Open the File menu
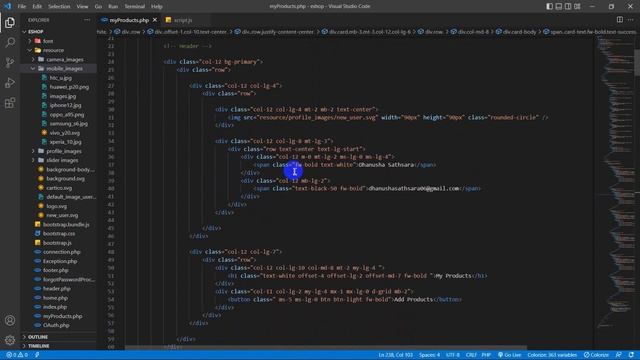The width and height of the screenshot is (640, 360). pos(21,7)
